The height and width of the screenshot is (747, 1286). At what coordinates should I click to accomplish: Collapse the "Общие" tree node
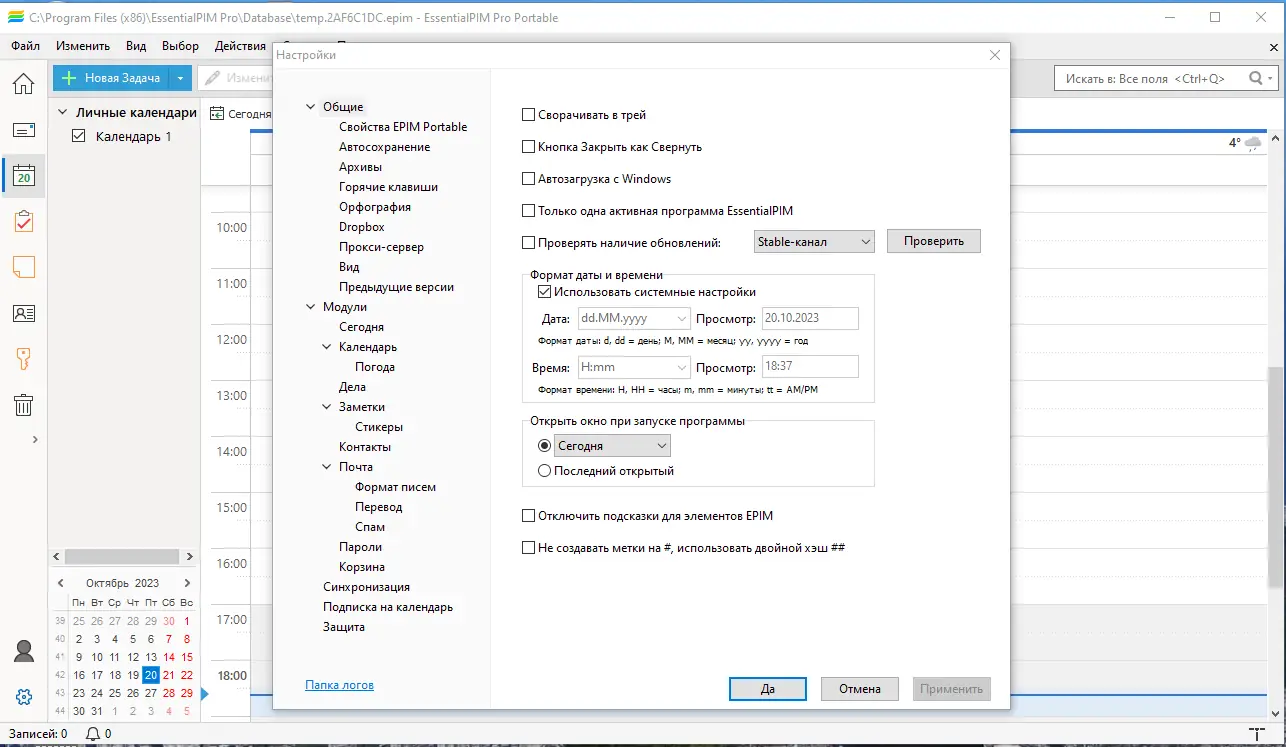point(311,107)
